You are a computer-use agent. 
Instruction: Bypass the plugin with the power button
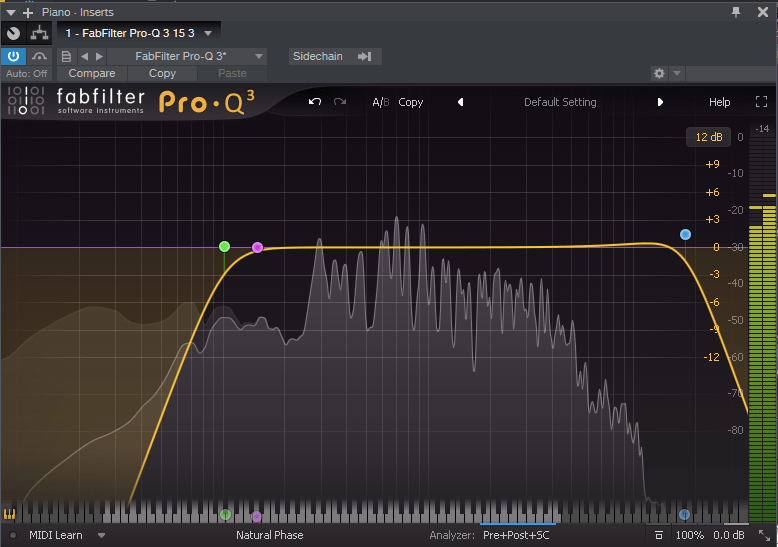14,56
